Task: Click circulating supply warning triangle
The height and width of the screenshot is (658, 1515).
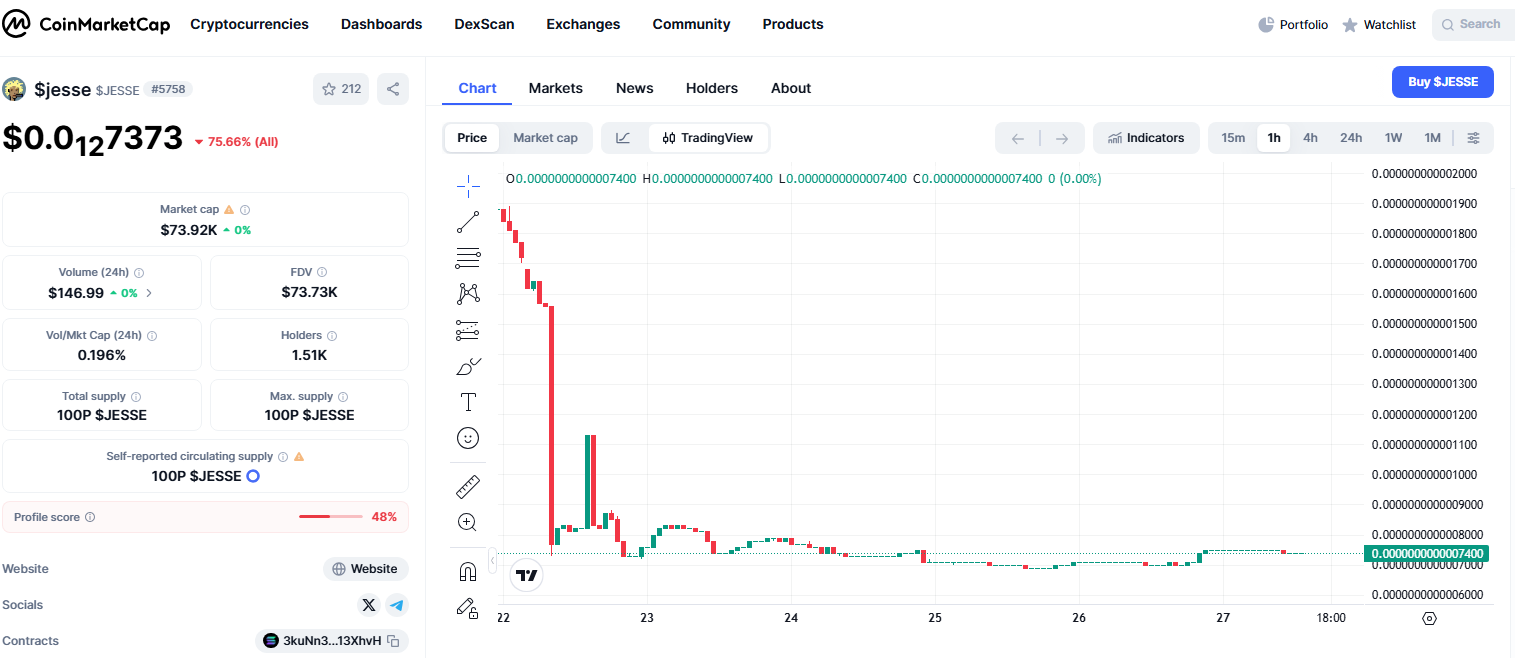Action: tap(299, 456)
